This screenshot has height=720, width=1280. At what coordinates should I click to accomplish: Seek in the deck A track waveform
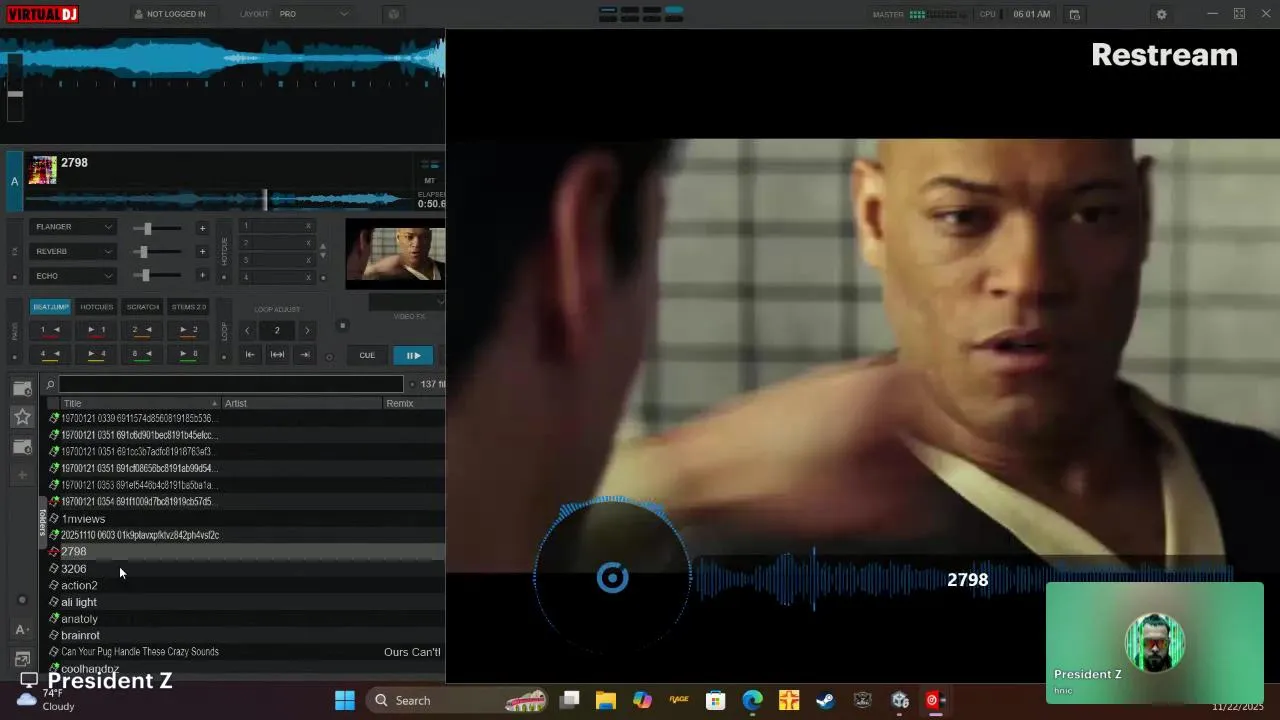[220, 199]
